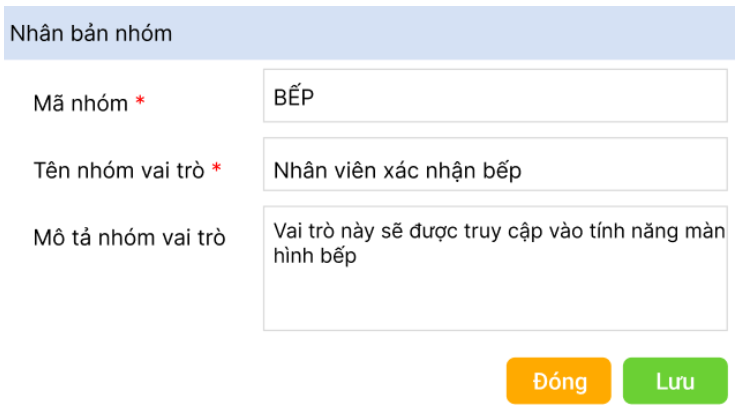This screenshot has height=416, width=735.
Task: Click the "Nhân bản nhóm" dialog title
Action: pyautogui.click(x=92, y=33)
